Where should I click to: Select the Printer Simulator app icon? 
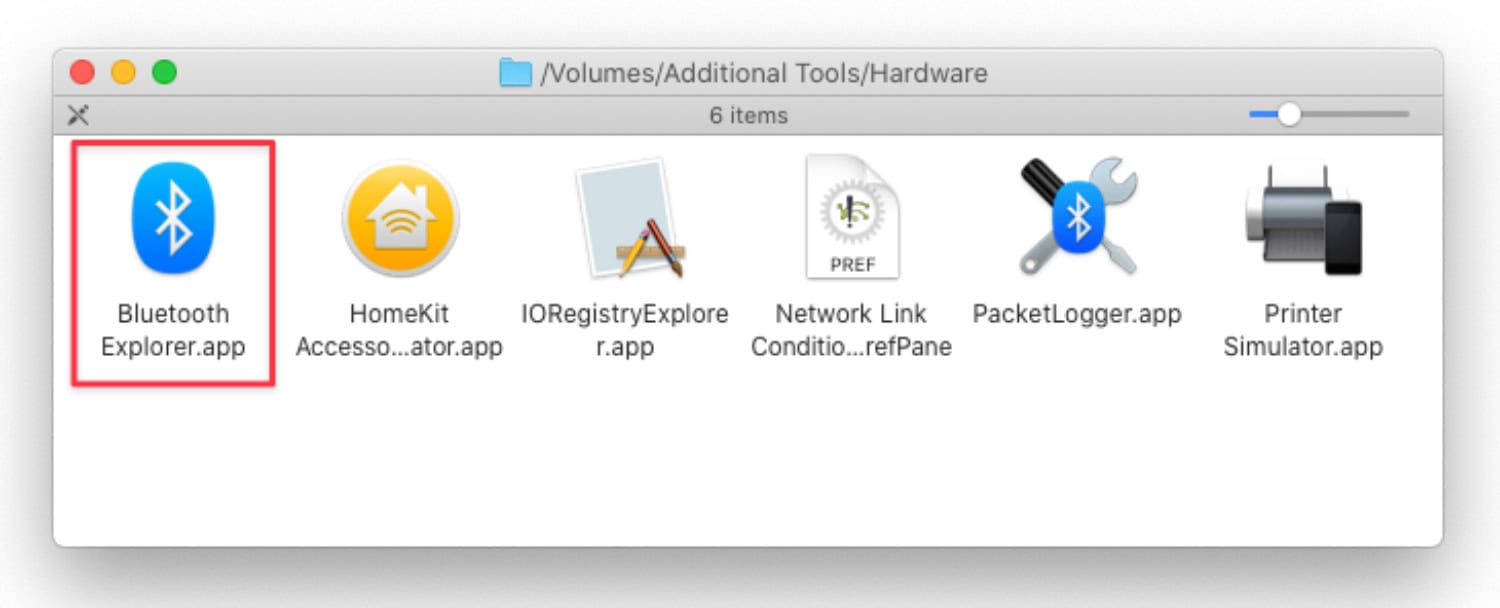pos(1303,219)
